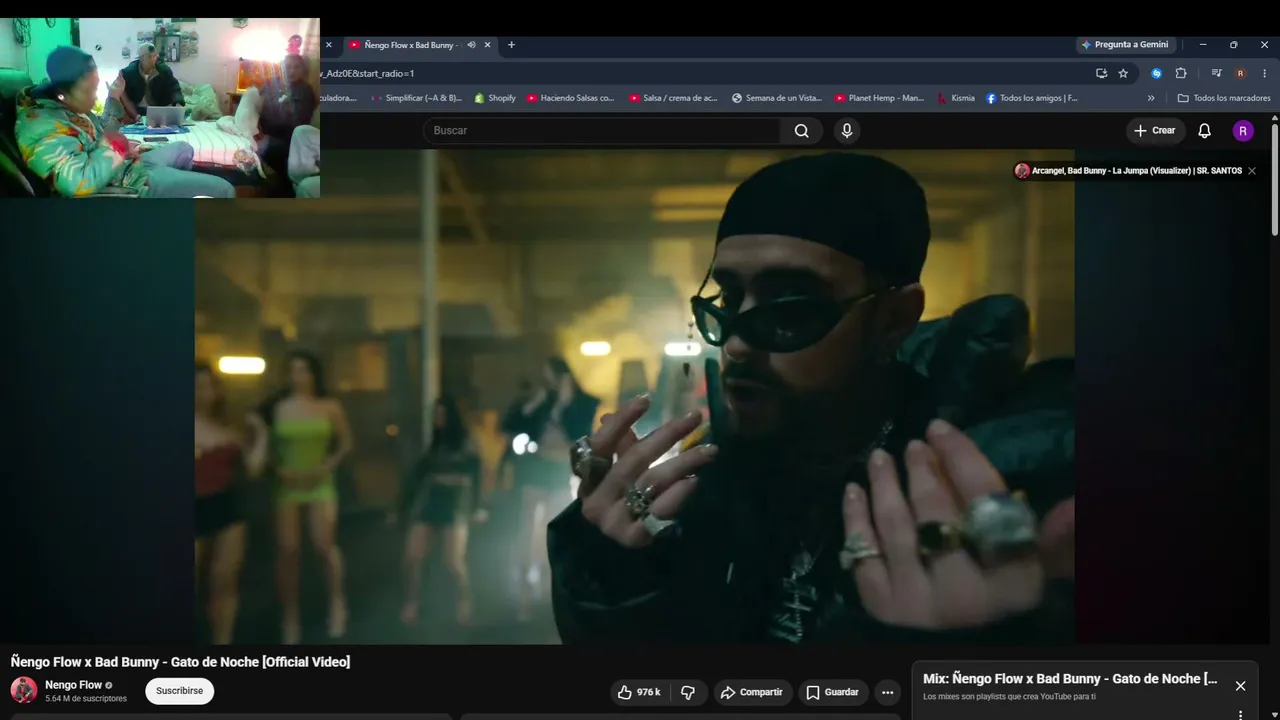The width and height of the screenshot is (1280, 720).
Task: Click the Gato de Noche video player
Action: point(635,397)
